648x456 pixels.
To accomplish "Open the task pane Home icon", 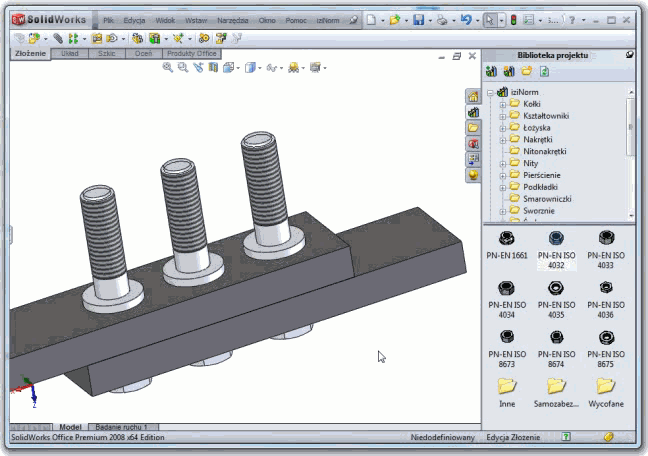I will (x=473, y=96).
